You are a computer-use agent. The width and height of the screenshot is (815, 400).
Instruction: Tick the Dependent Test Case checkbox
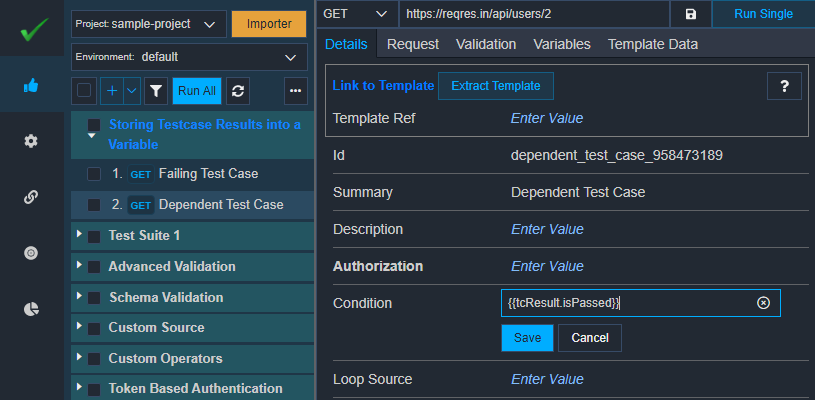click(x=94, y=205)
